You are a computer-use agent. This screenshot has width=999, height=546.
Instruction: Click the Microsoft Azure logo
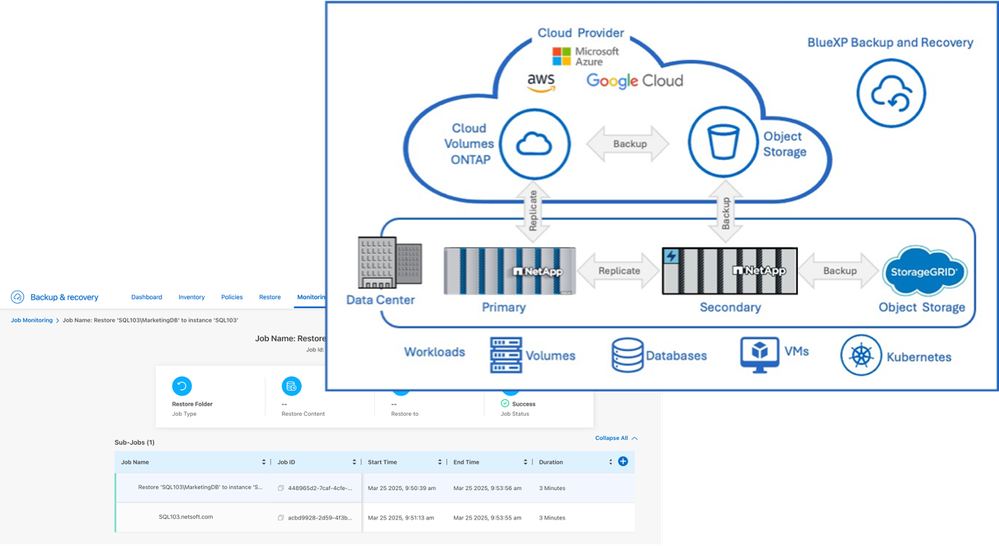(586, 56)
